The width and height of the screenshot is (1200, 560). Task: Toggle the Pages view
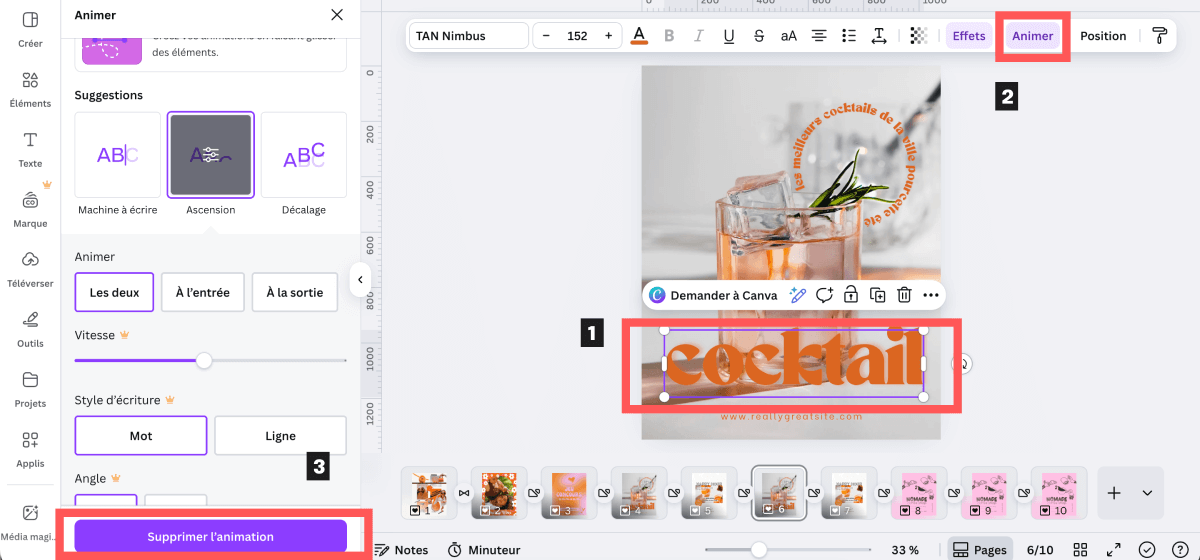979,550
